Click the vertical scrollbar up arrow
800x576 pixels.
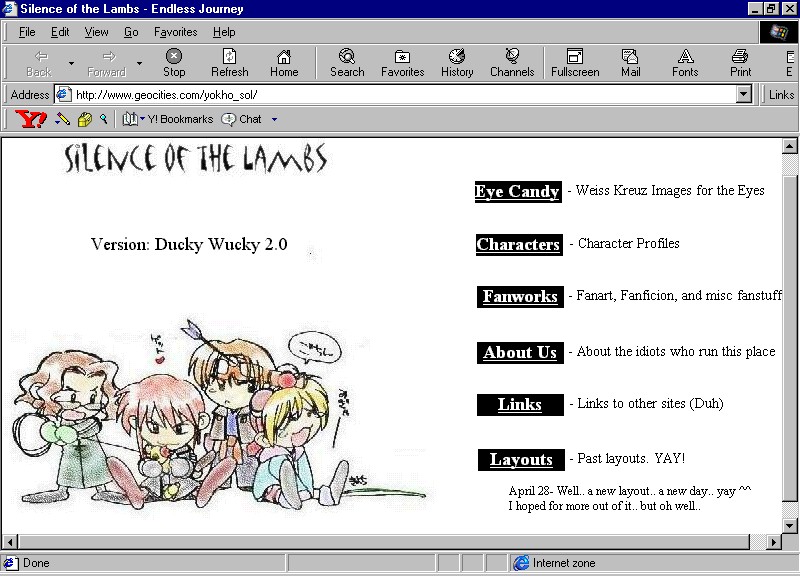coord(789,147)
